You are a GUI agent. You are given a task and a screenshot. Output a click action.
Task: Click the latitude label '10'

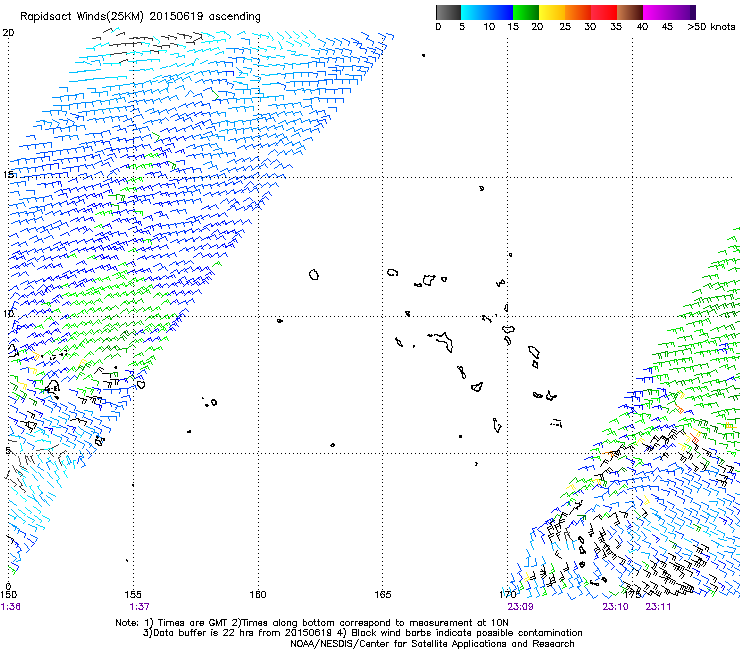point(8,313)
